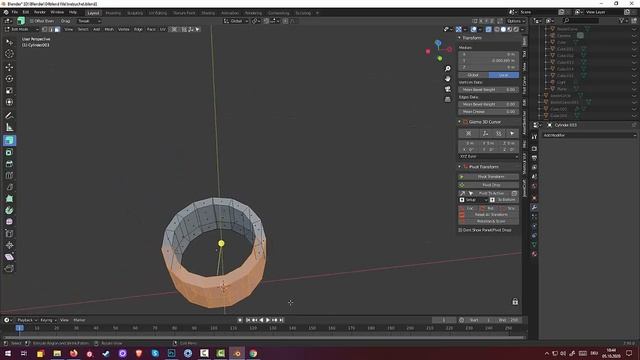Image resolution: width=640 pixels, height=360 pixels.
Task: Switch to the Shading workspace tab
Action: (208, 13)
